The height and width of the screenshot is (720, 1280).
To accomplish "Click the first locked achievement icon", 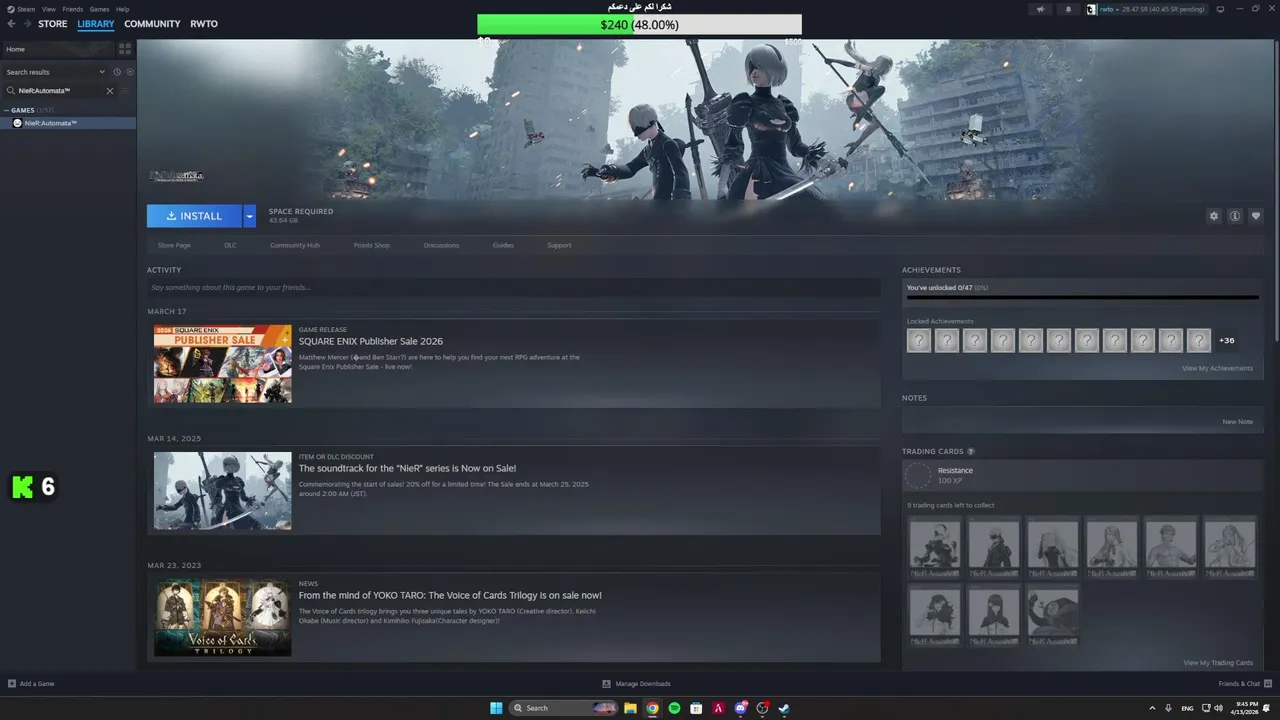I will pos(919,340).
